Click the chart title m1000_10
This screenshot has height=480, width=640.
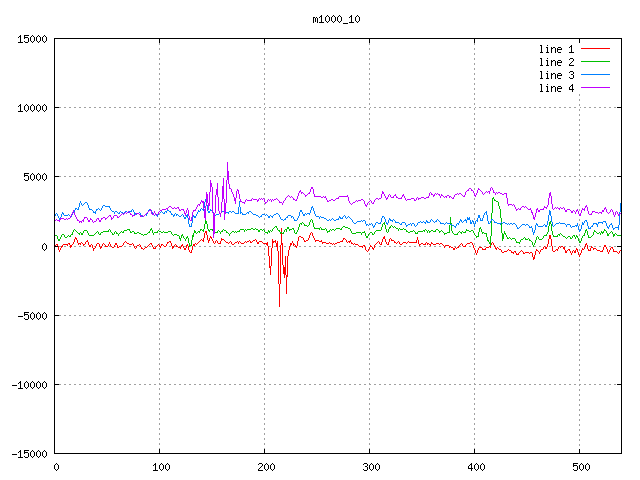pyautogui.click(x=335, y=19)
